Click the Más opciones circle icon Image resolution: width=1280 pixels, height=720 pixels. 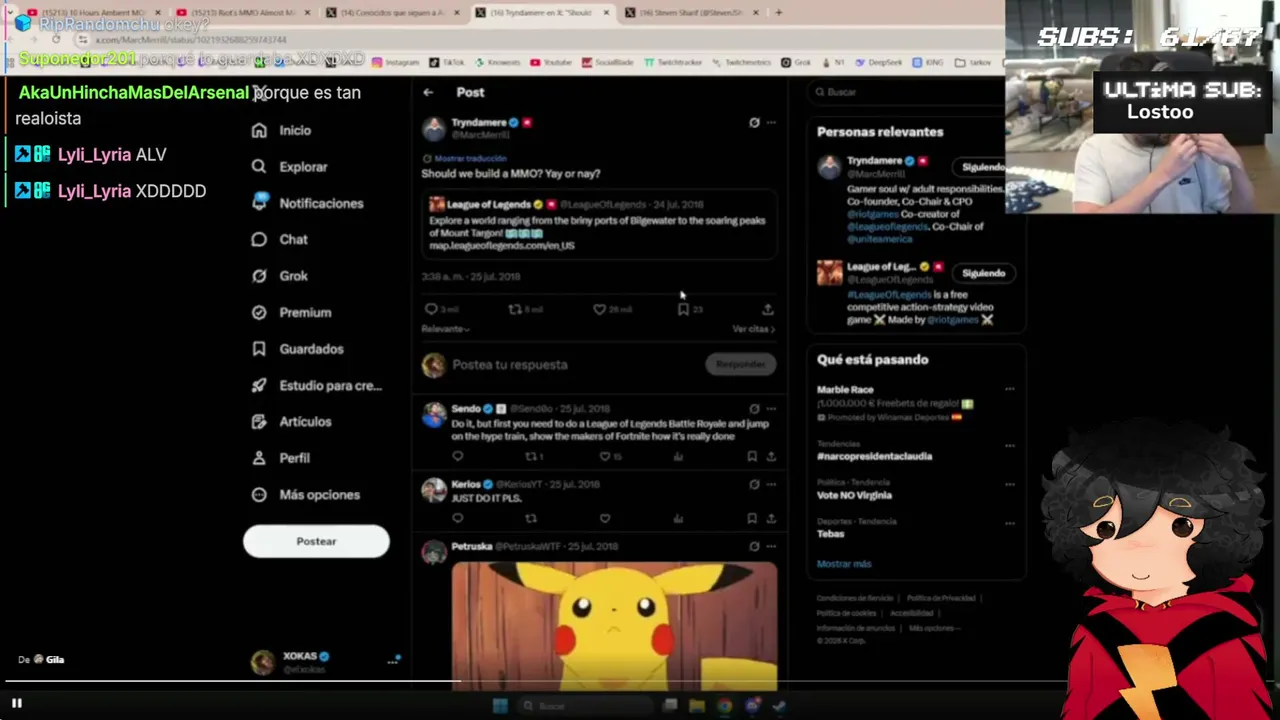(259, 494)
